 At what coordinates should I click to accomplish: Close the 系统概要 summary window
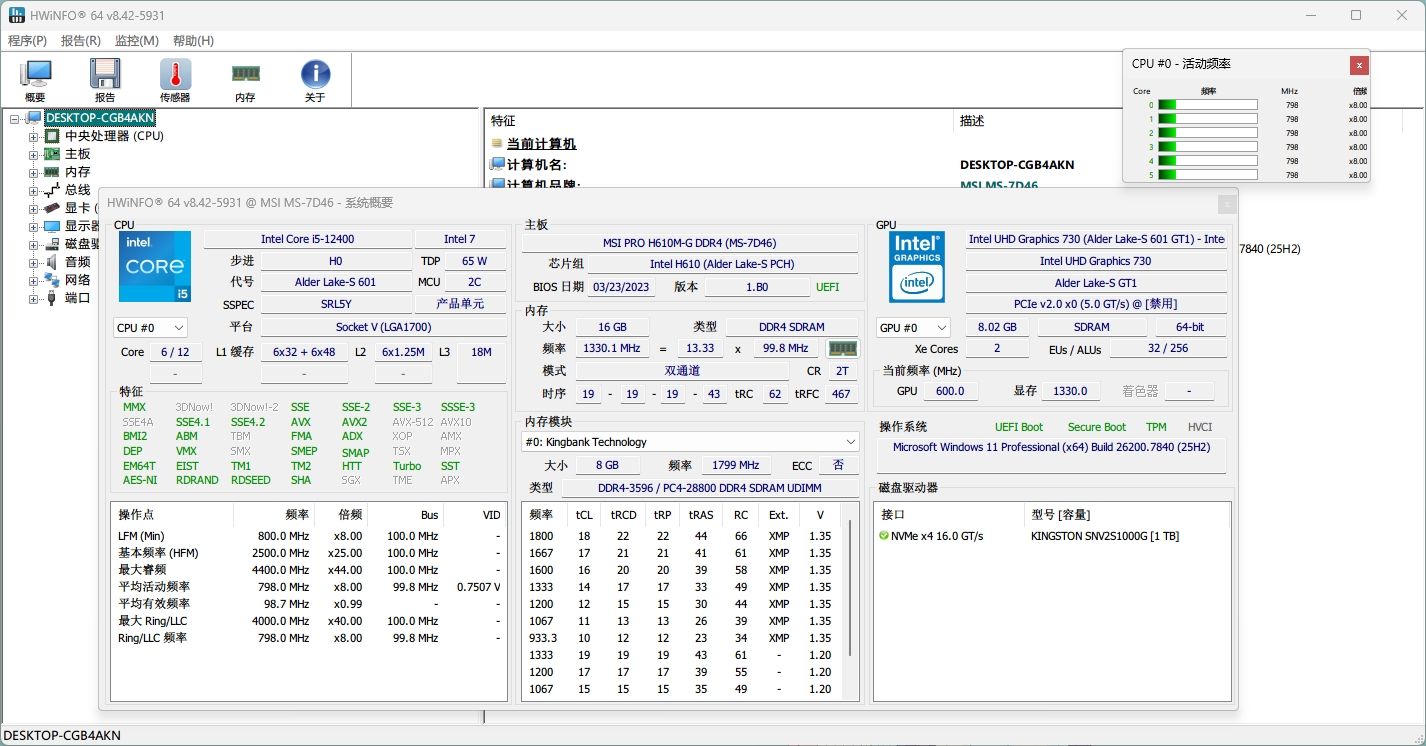(1227, 204)
